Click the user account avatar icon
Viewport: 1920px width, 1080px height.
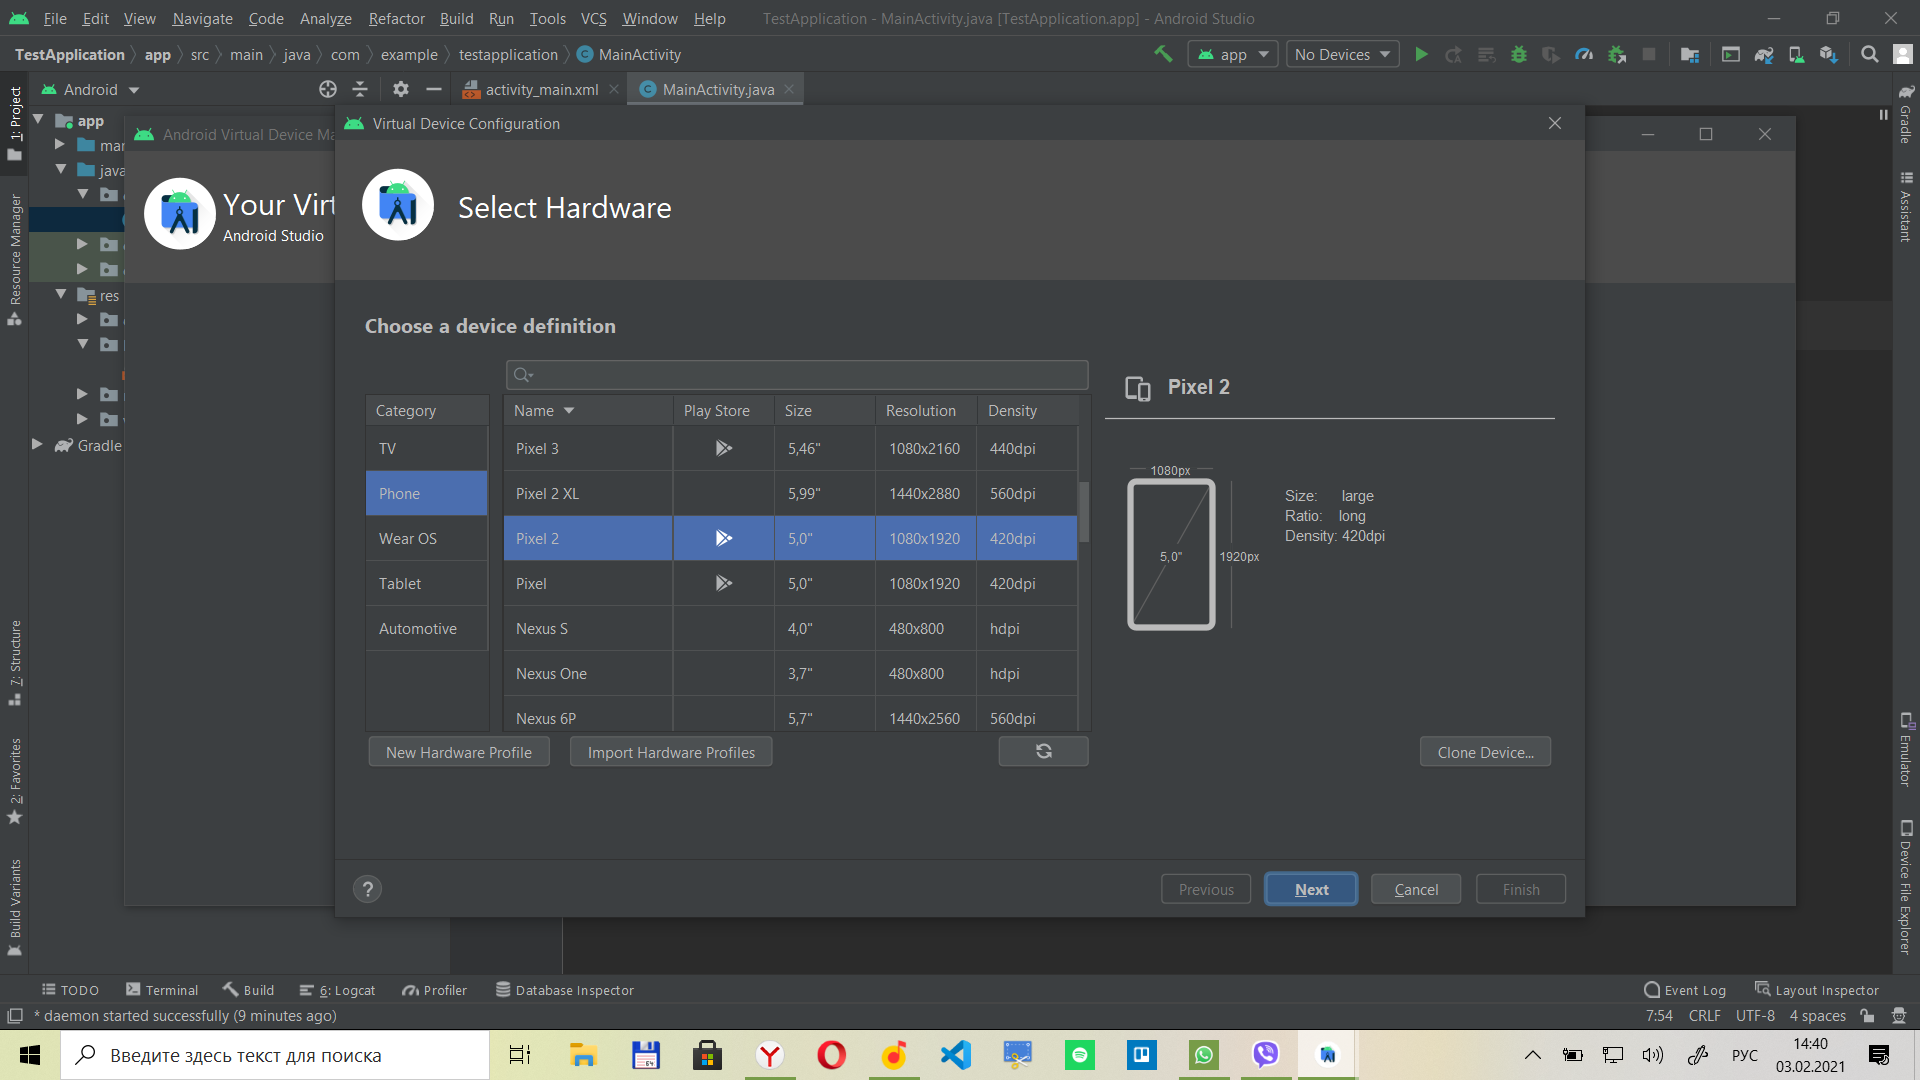coord(1902,54)
